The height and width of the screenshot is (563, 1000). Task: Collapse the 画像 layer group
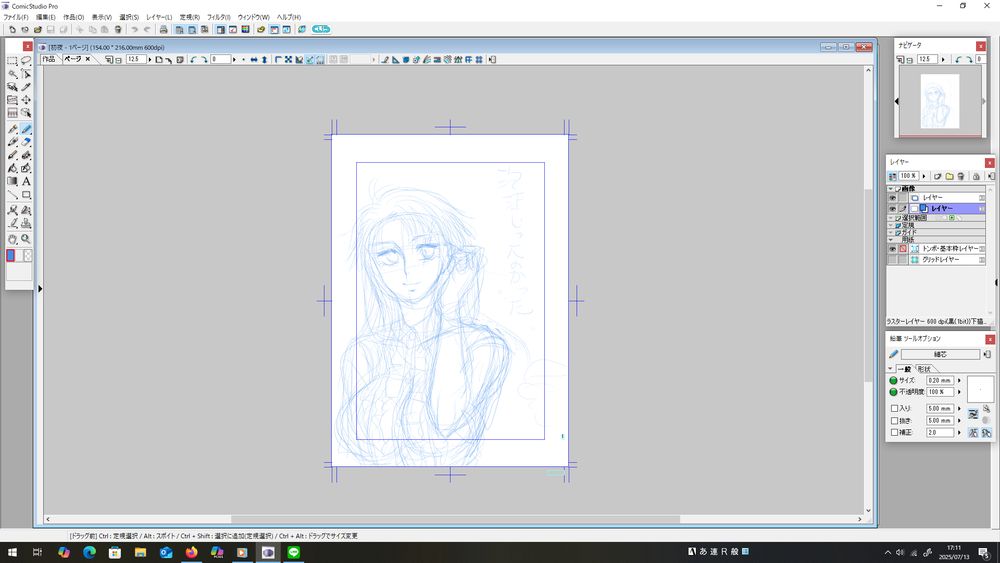pos(891,188)
